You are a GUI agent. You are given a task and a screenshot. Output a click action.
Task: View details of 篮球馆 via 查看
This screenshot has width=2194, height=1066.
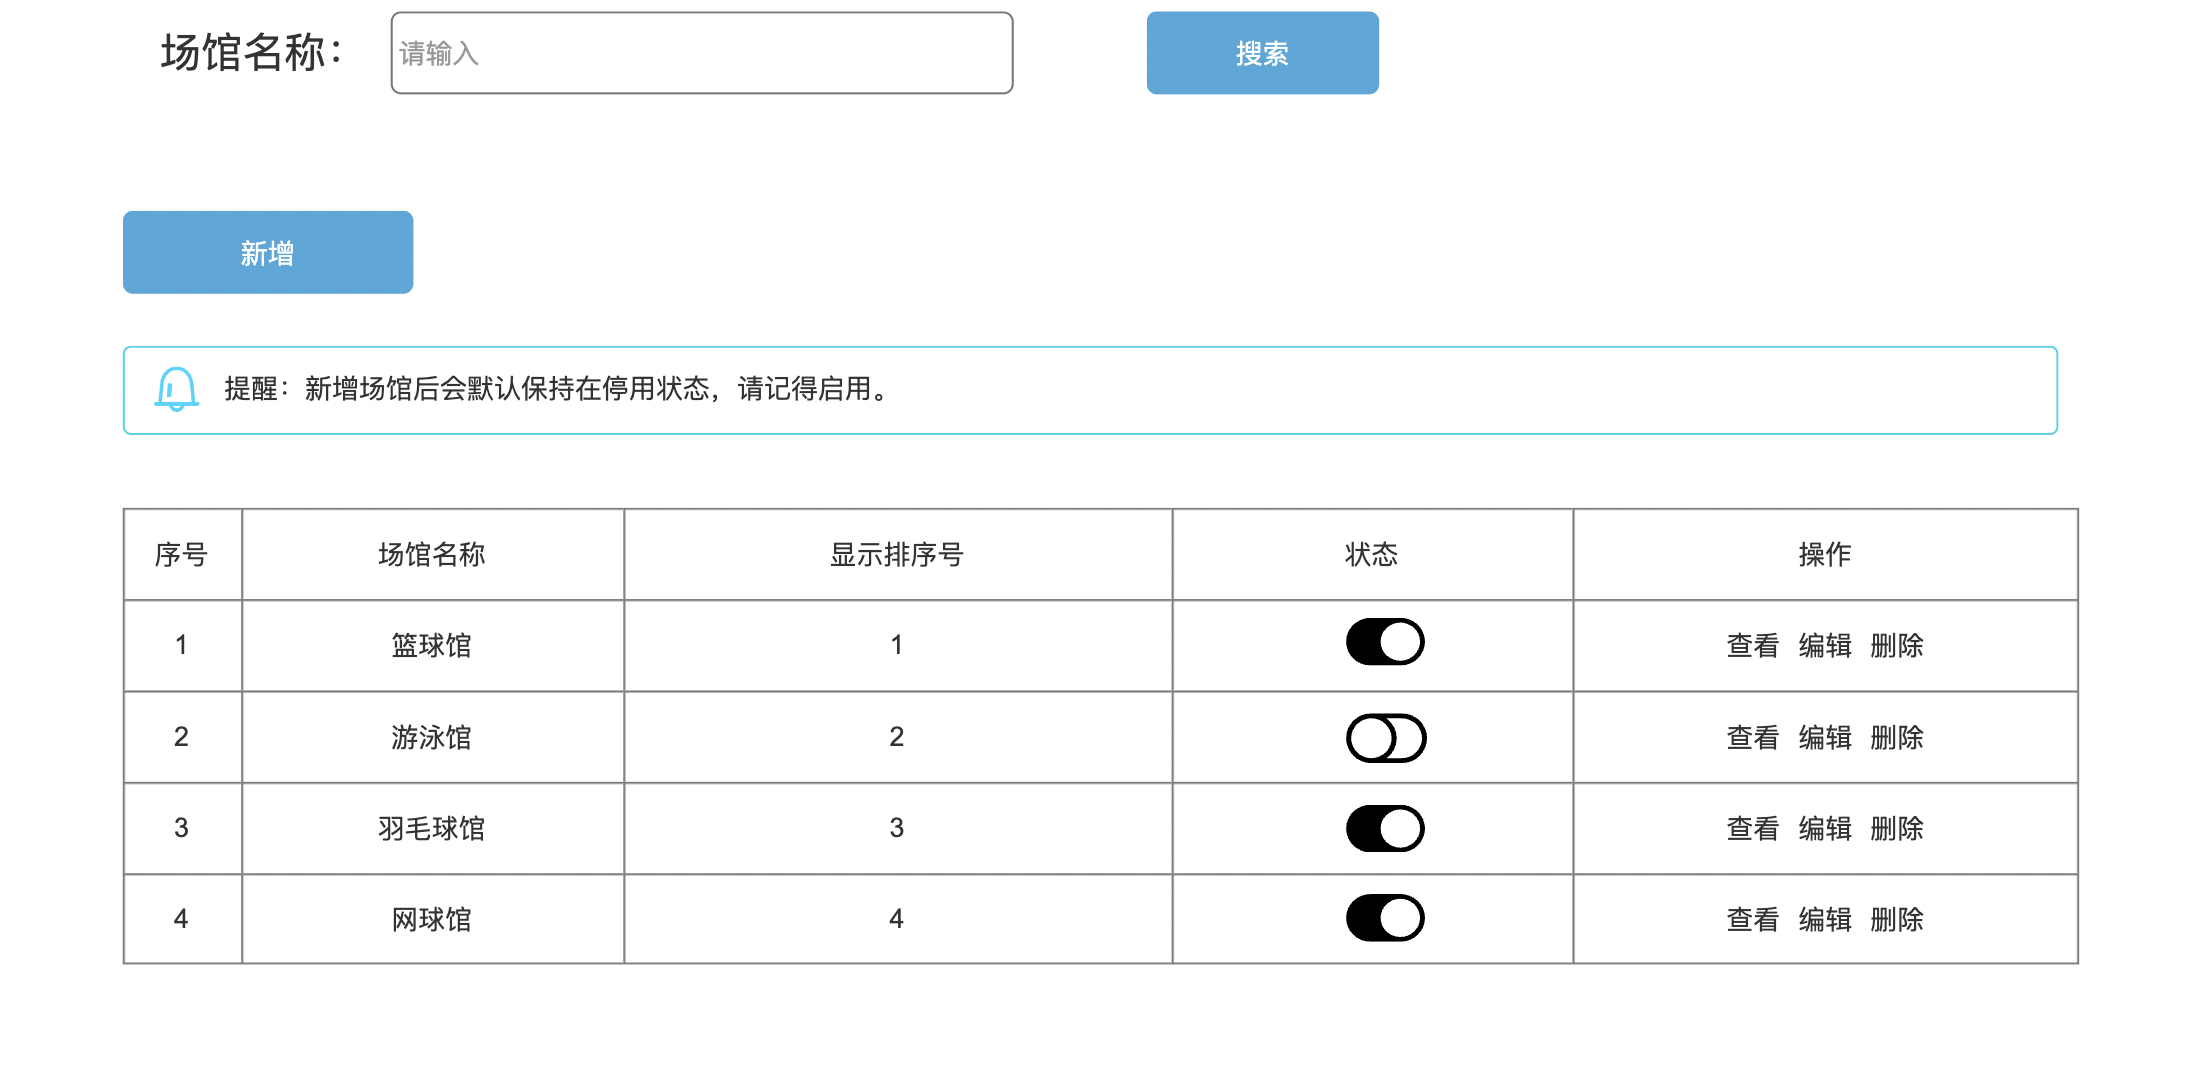(1753, 646)
